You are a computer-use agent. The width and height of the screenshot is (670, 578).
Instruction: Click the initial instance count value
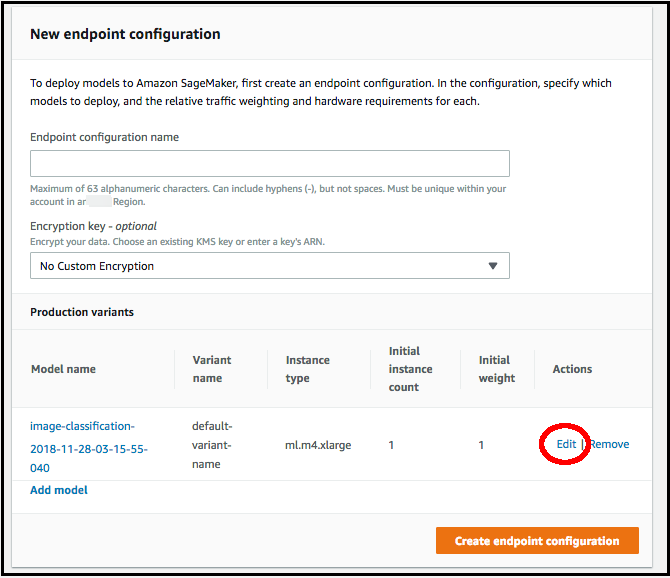391,445
